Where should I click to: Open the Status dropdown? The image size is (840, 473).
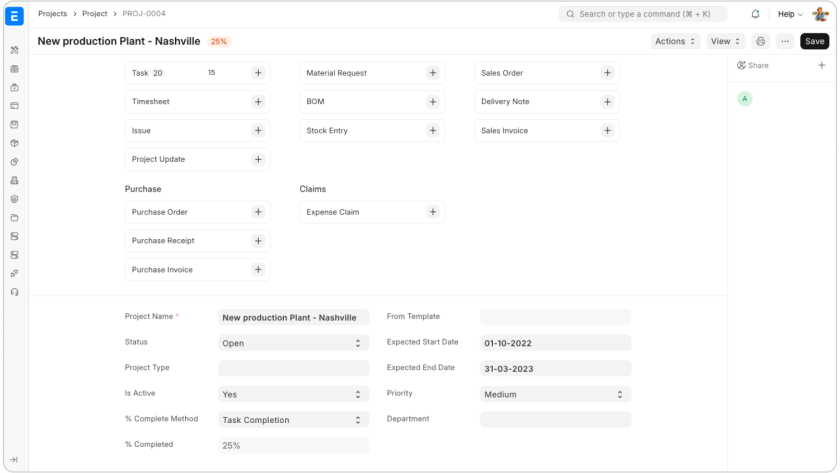[293, 343]
